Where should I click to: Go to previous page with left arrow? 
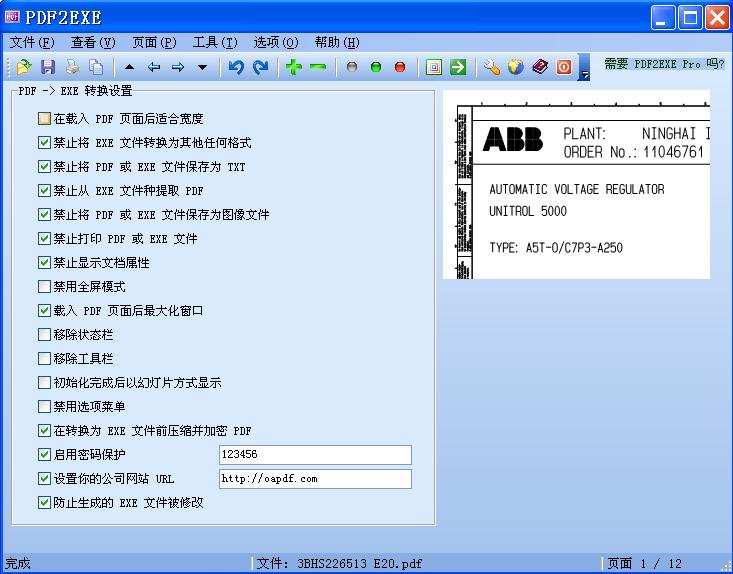(x=154, y=67)
